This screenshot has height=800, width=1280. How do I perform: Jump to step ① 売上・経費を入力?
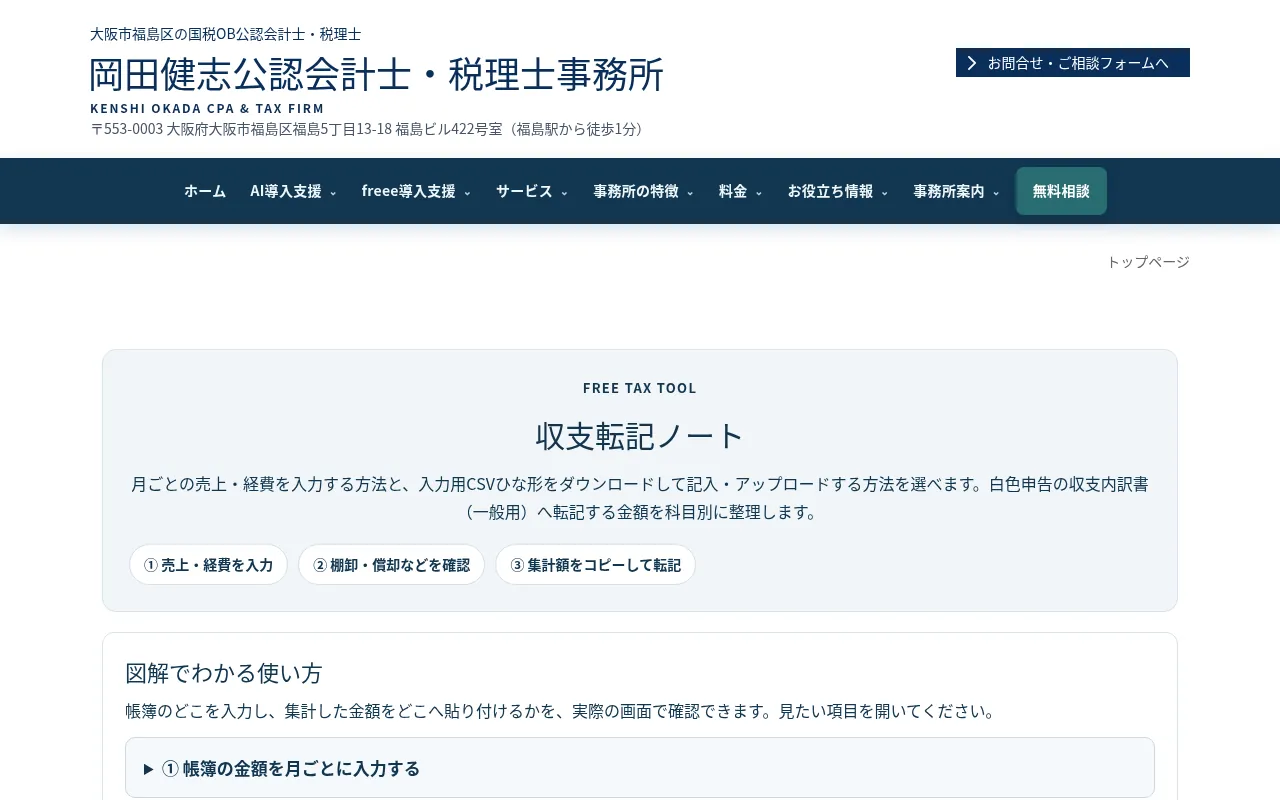pos(208,565)
